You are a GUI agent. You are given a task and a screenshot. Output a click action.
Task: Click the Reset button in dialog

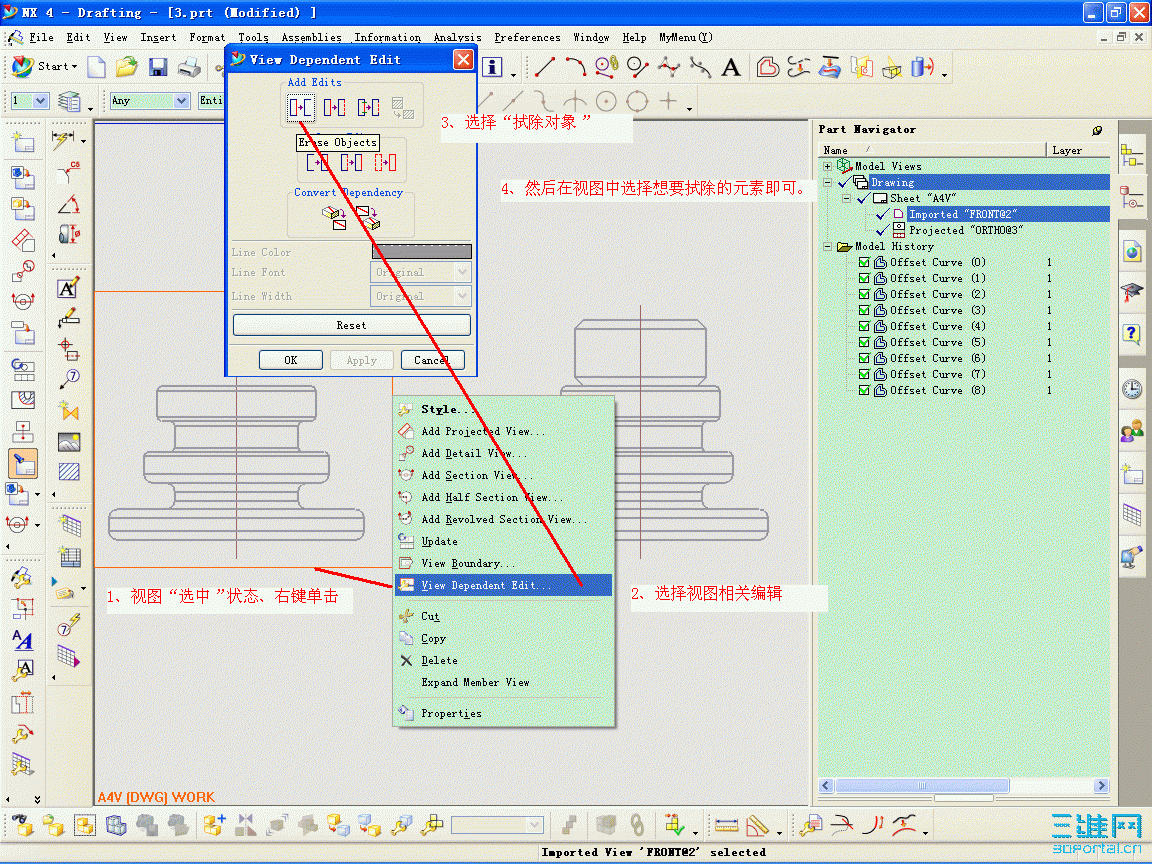pyautogui.click(x=351, y=325)
